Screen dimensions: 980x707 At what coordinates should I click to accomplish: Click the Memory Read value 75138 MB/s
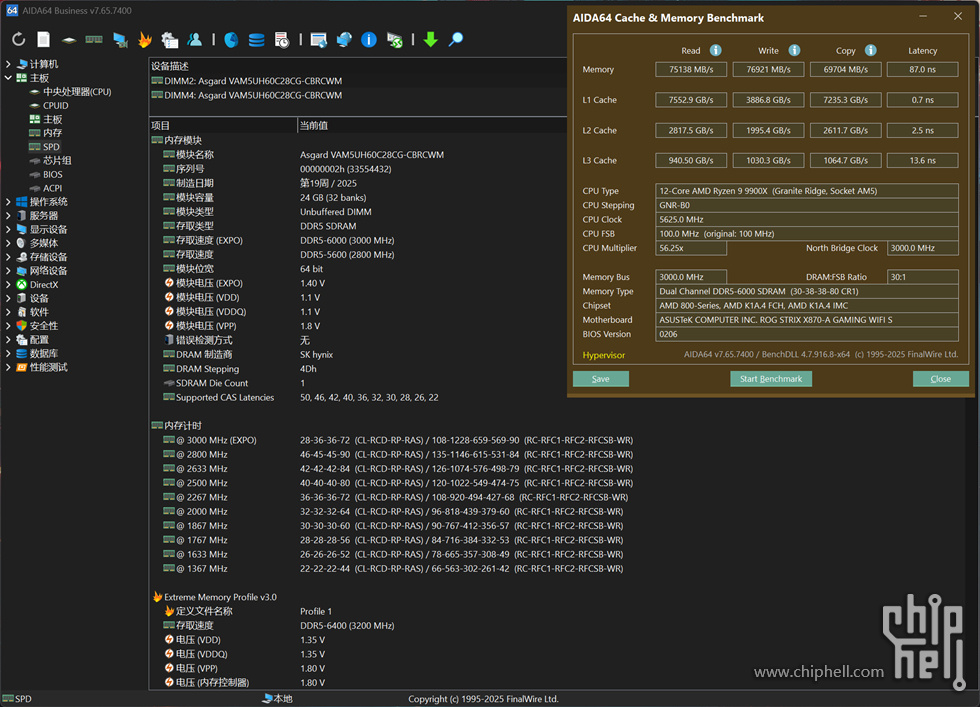(691, 69)
